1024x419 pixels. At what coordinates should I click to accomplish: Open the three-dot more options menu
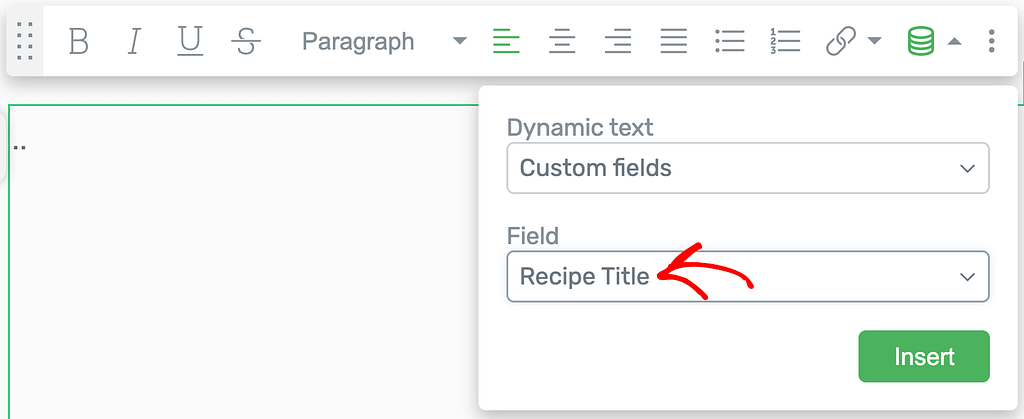(x=991, y=42)
